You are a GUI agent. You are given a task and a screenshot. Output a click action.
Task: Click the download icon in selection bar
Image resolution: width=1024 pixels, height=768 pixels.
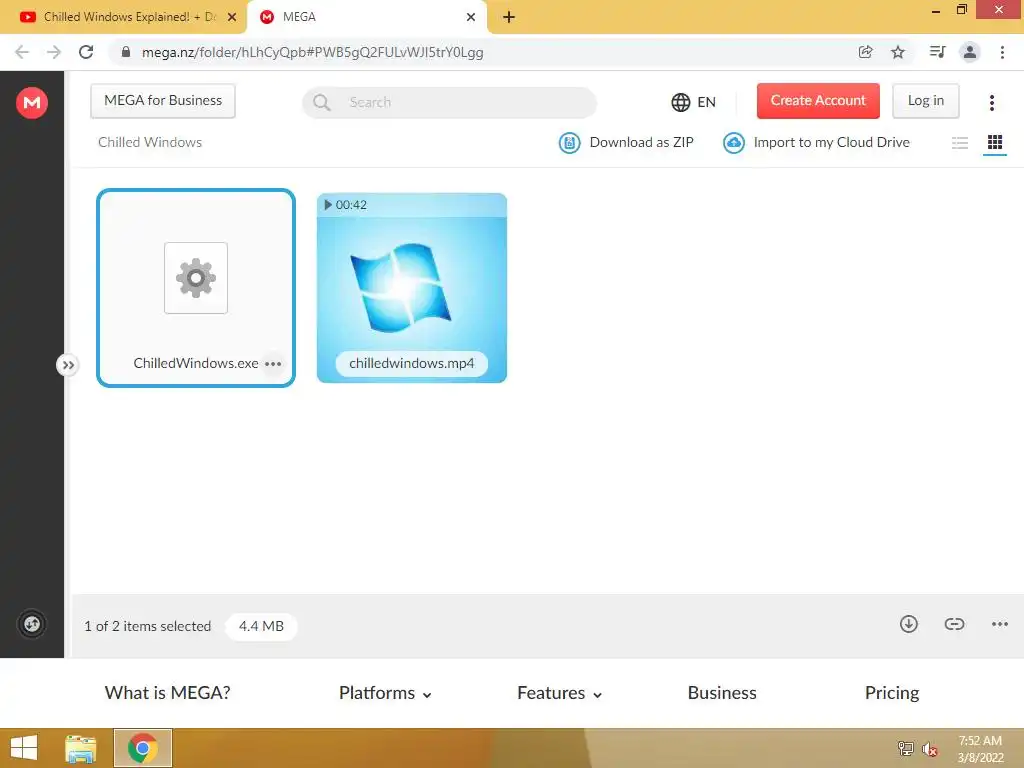[908, 624]
